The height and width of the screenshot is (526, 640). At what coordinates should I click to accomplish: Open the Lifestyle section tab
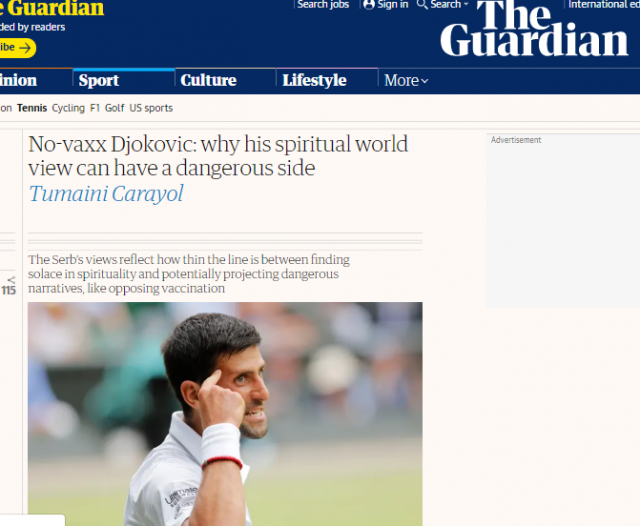point(314,80)
